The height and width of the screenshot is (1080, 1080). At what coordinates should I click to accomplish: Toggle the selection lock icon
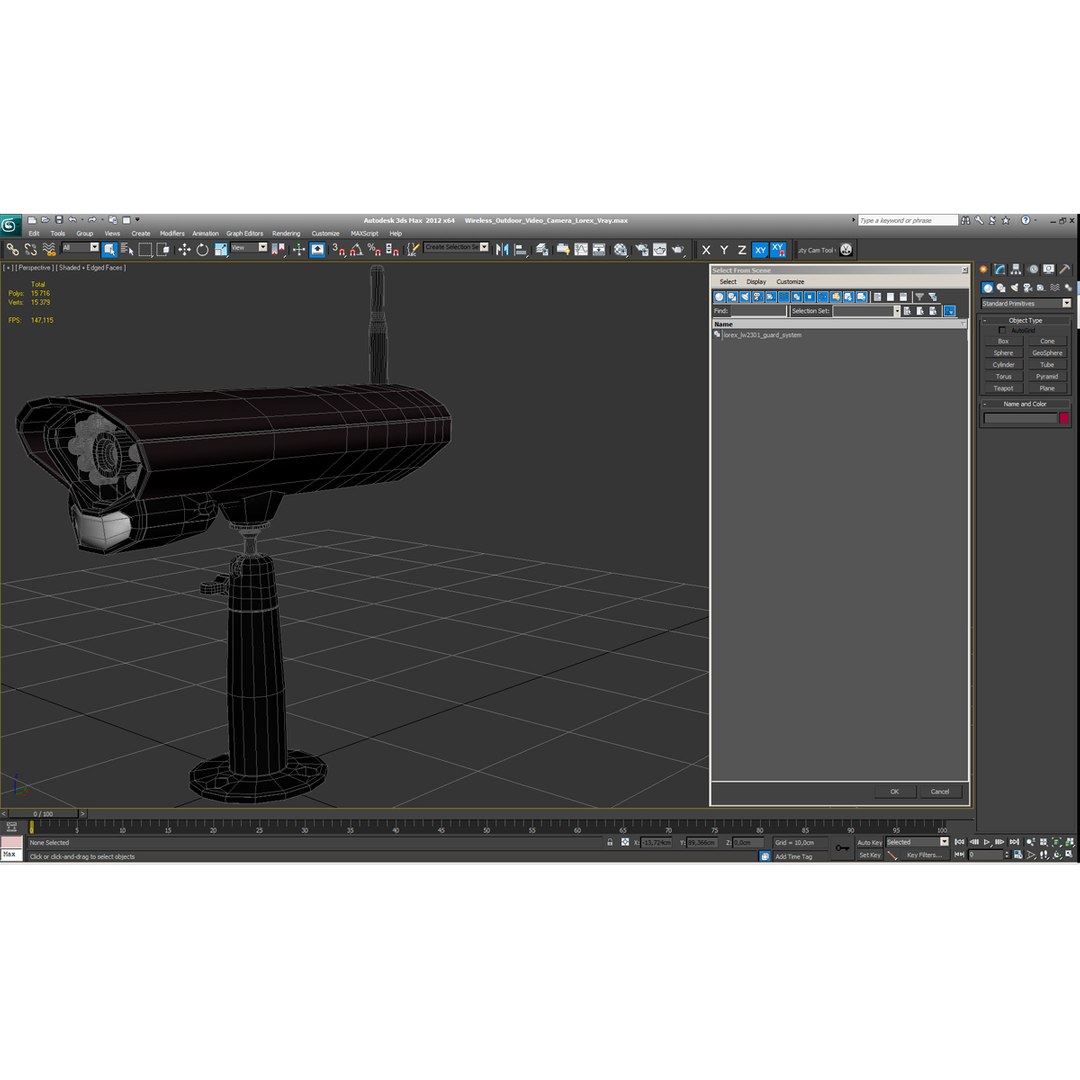click(x=610, y=842)
